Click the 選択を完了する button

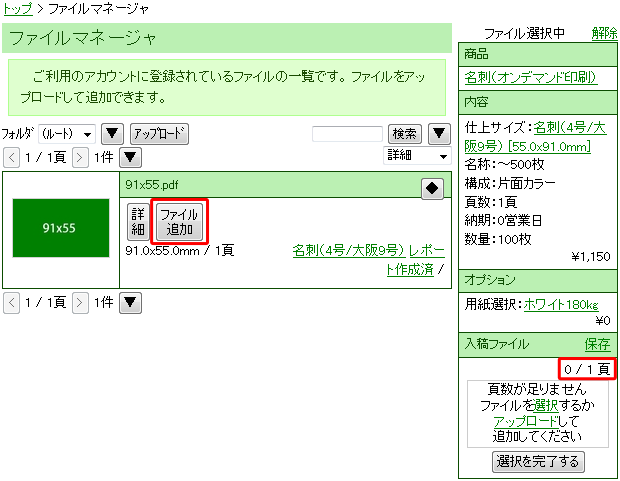539,461
